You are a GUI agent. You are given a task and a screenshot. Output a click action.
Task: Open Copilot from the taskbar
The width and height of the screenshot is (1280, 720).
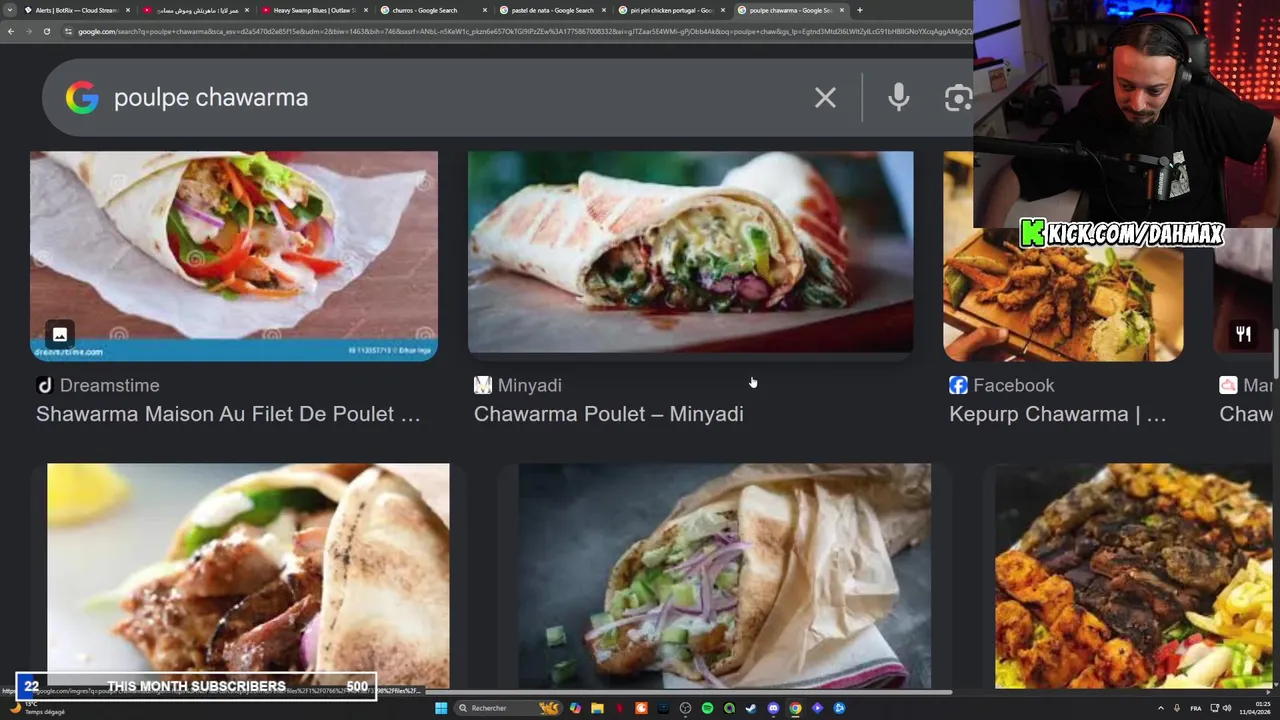(575, 708)
